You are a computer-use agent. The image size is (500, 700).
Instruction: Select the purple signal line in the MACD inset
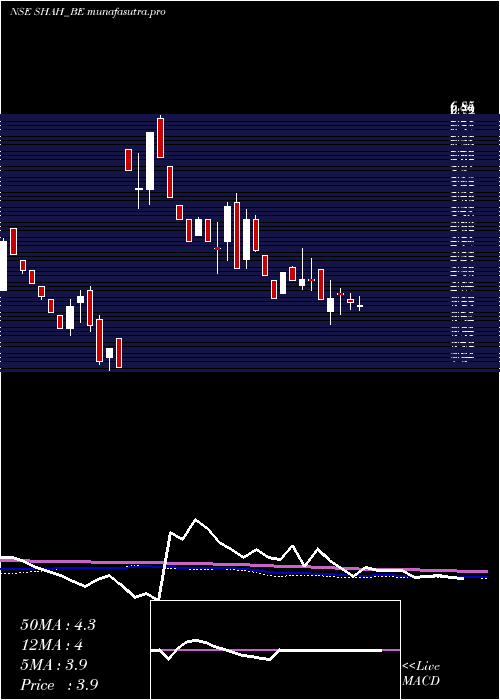click(x=275, y=650)
